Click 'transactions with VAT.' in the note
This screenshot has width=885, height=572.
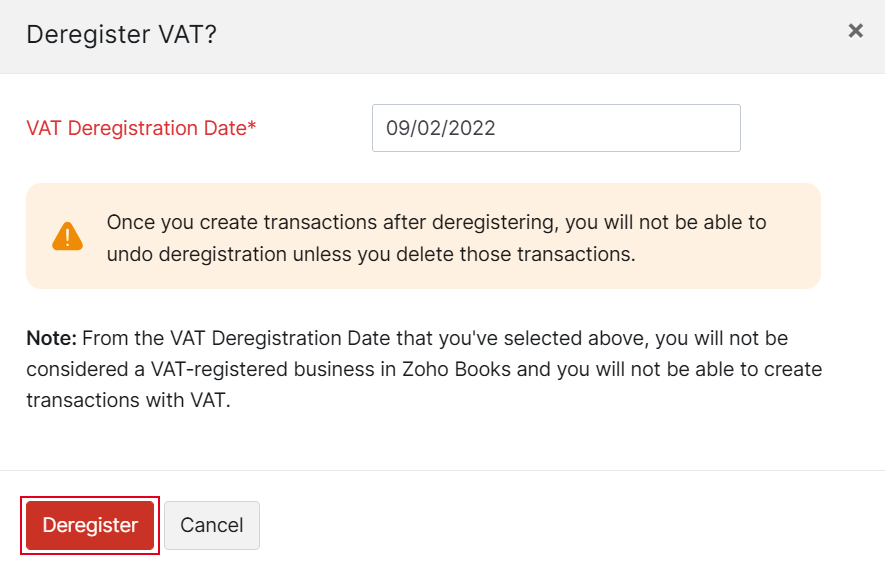point(128,400)
